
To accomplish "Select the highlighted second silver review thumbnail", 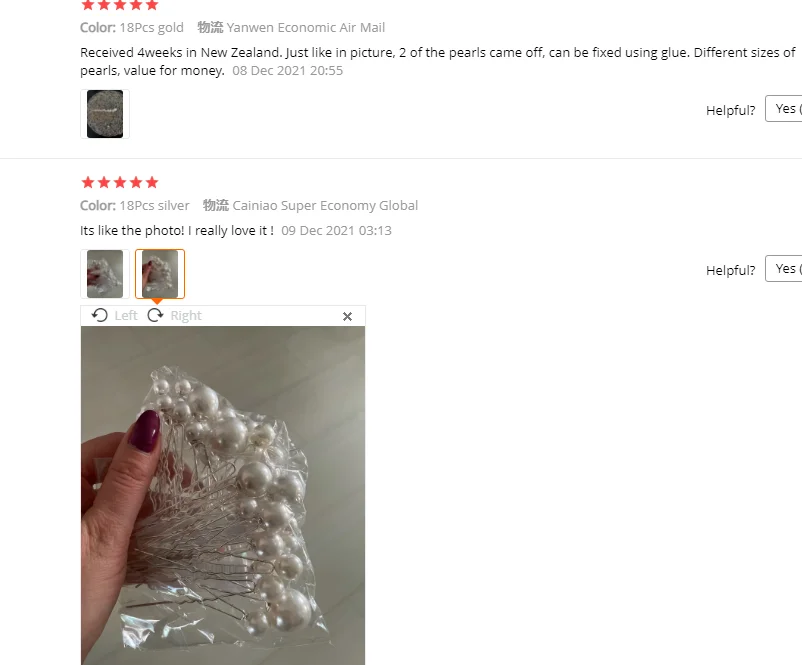I will 160,274.
